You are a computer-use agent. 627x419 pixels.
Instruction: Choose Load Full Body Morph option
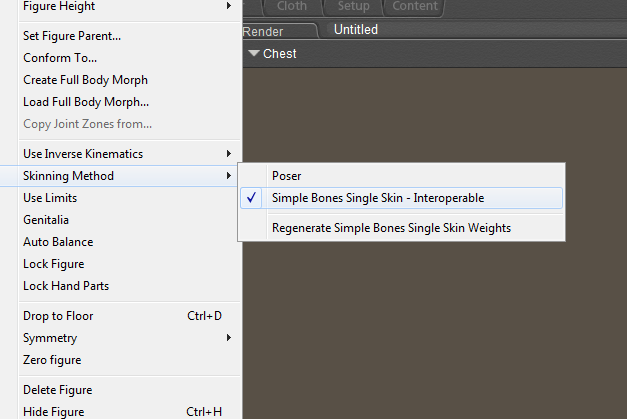(x=86, y=102)
